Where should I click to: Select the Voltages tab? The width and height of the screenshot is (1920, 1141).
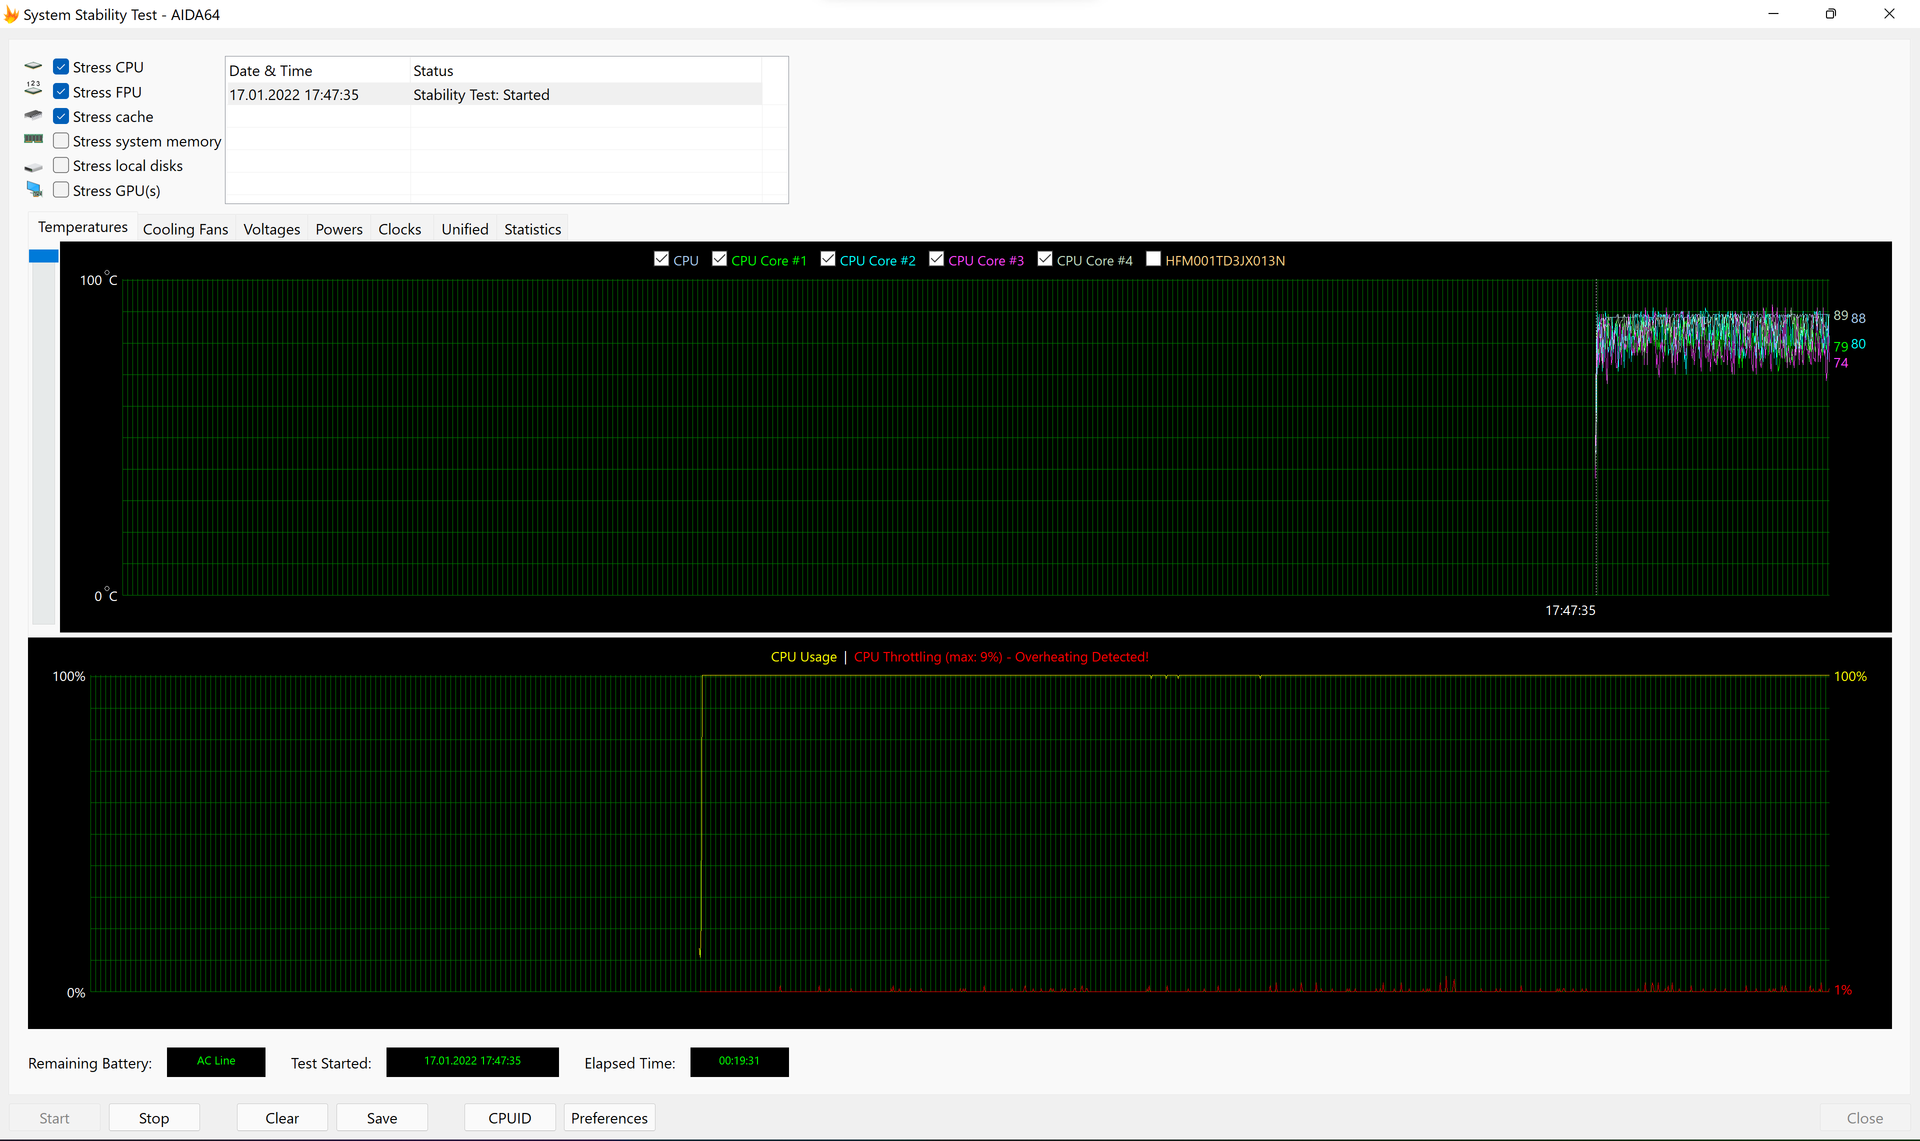pyautogui.click(x=270, y=228)
